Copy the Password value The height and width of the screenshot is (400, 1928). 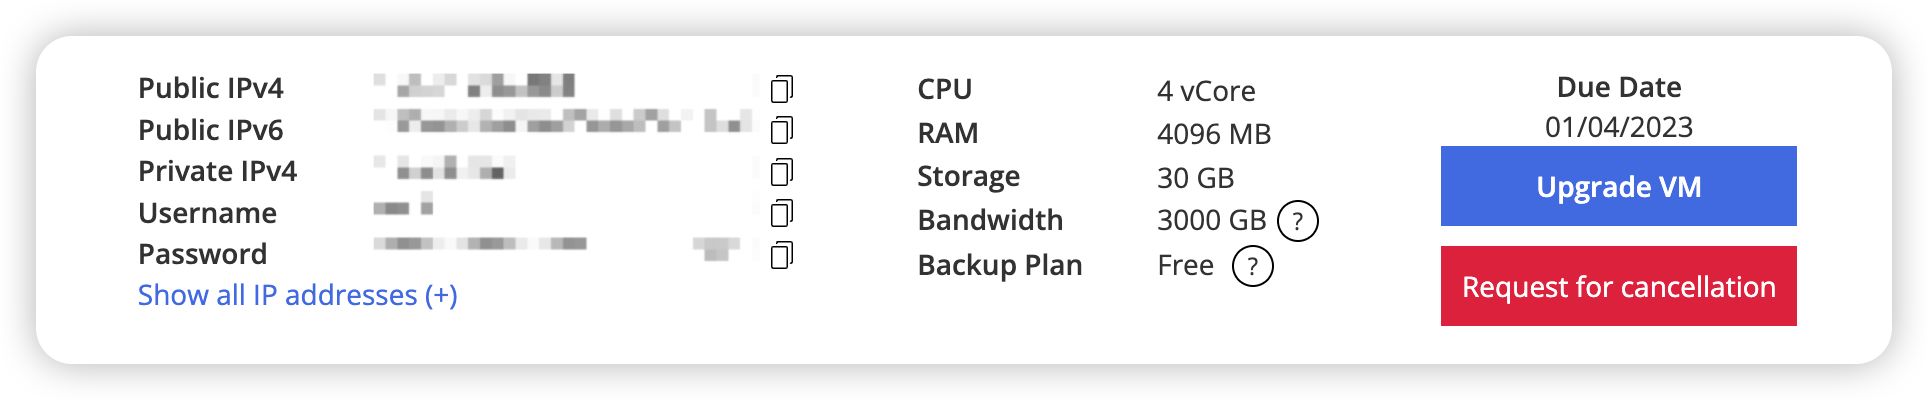click(782, 255)
